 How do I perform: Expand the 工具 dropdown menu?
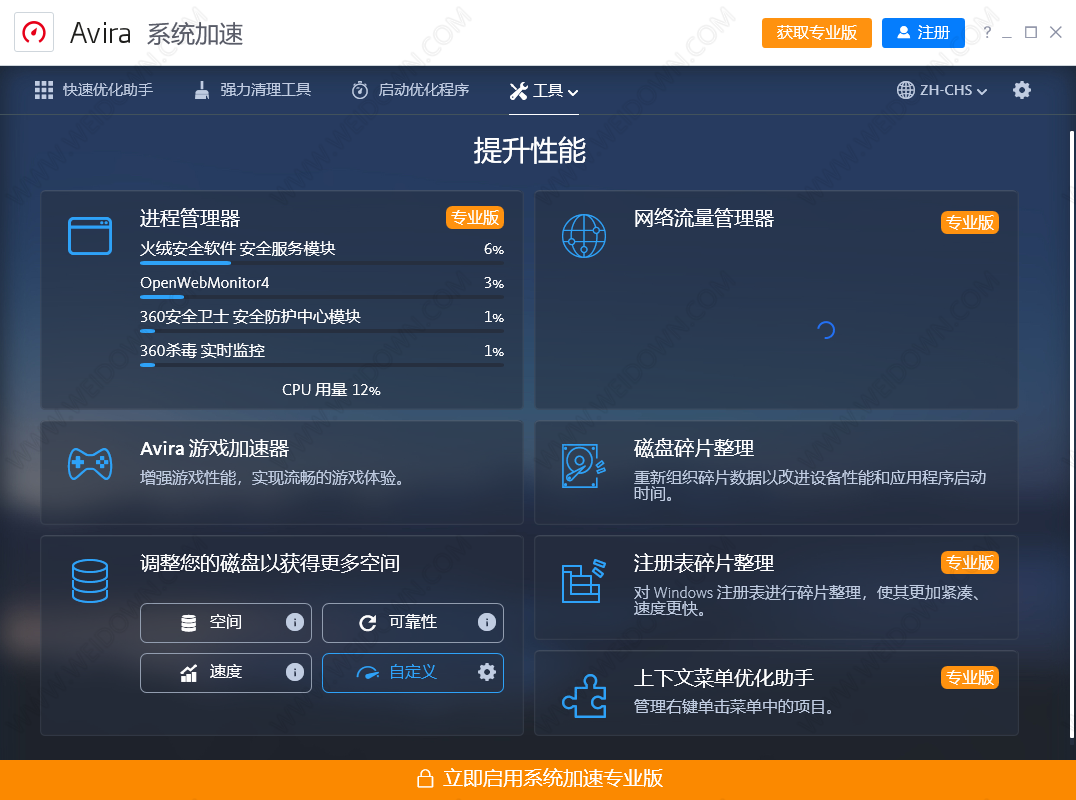coord(544,91)
